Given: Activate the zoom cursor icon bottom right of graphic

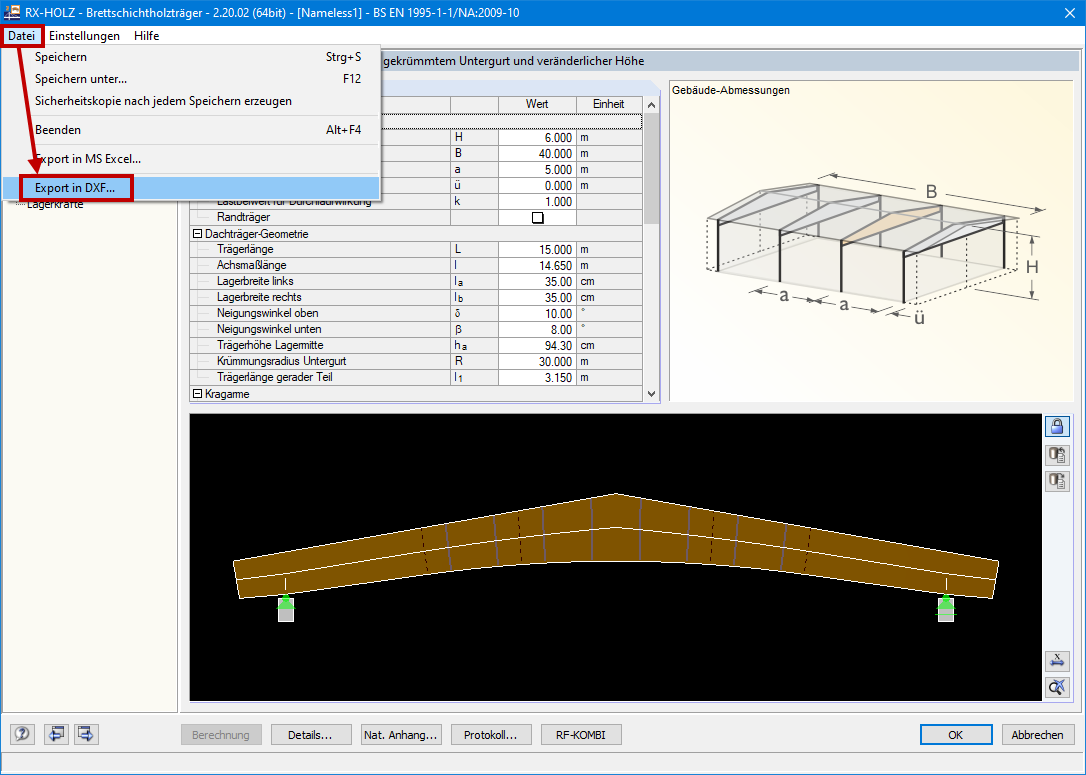Looking at the screenshot, I should [1057, 687].
